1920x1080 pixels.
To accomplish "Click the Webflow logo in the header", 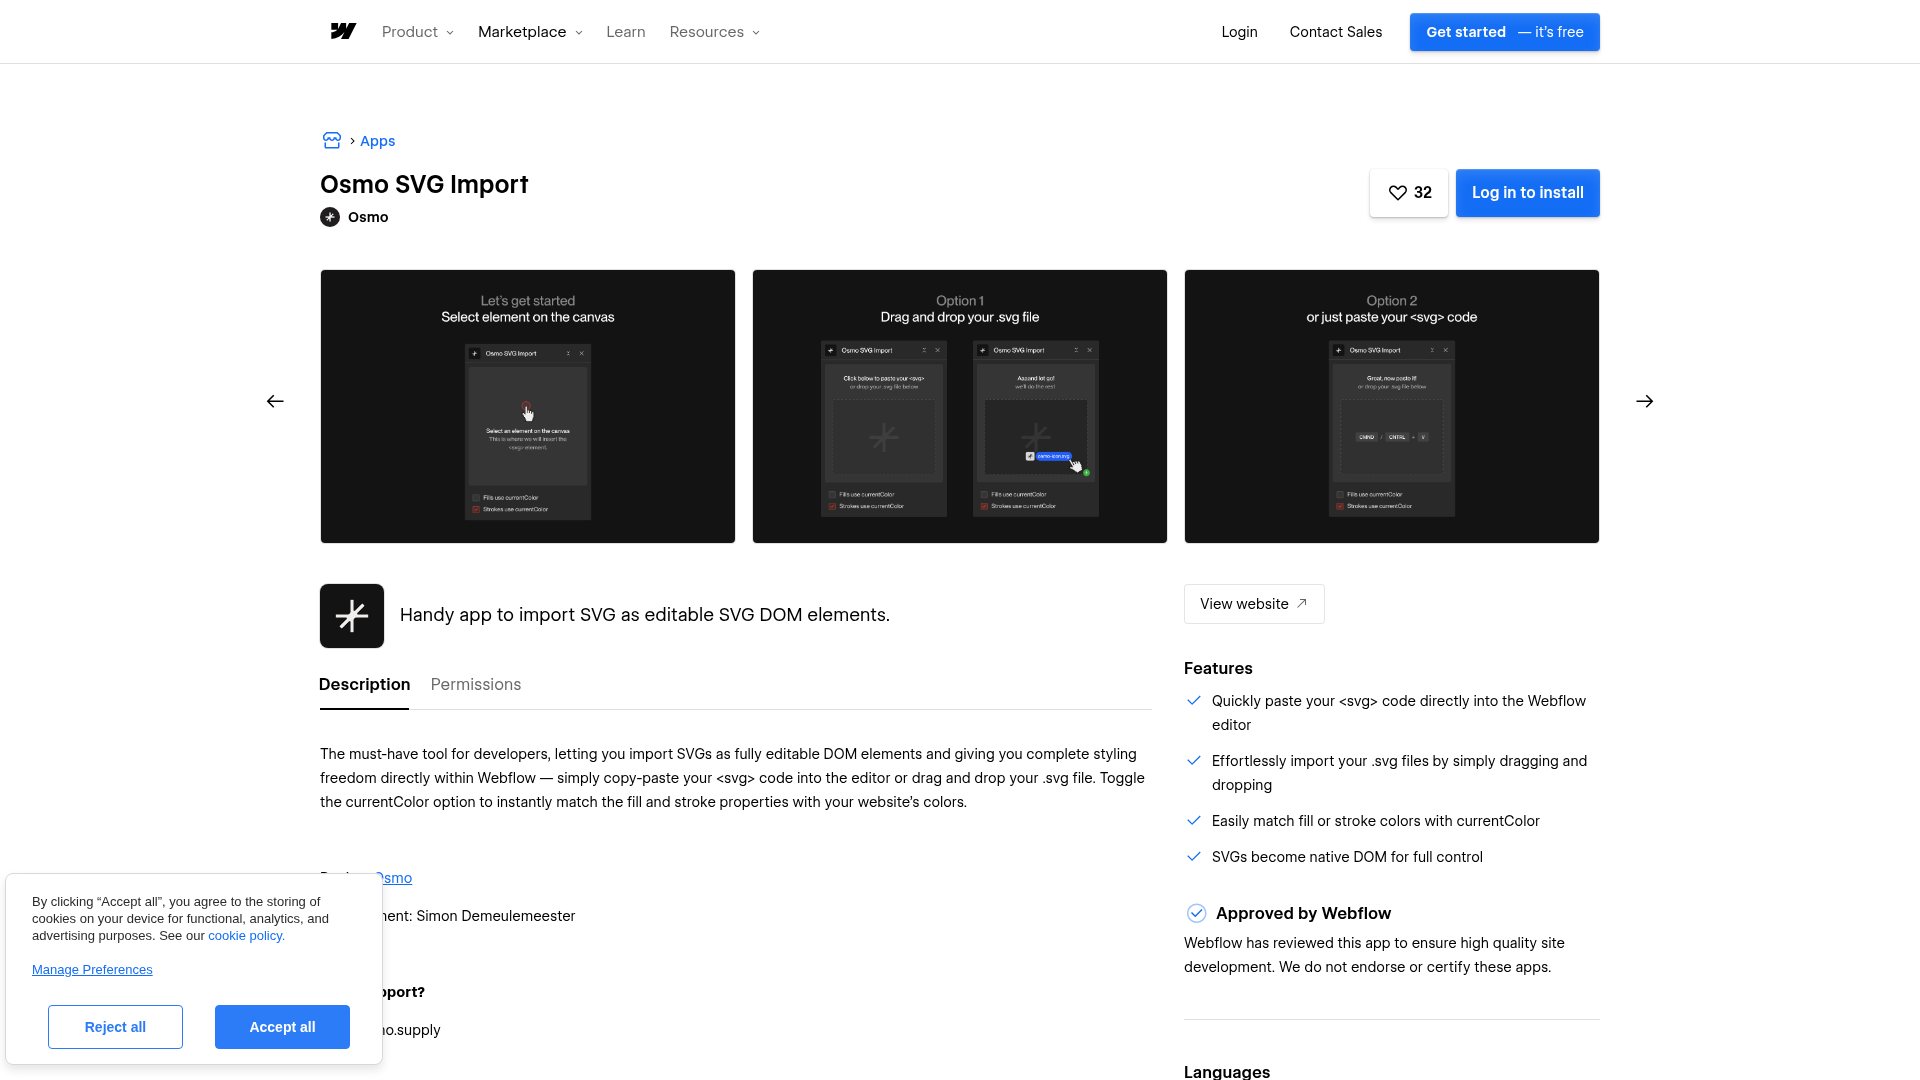I will point(343,32).
